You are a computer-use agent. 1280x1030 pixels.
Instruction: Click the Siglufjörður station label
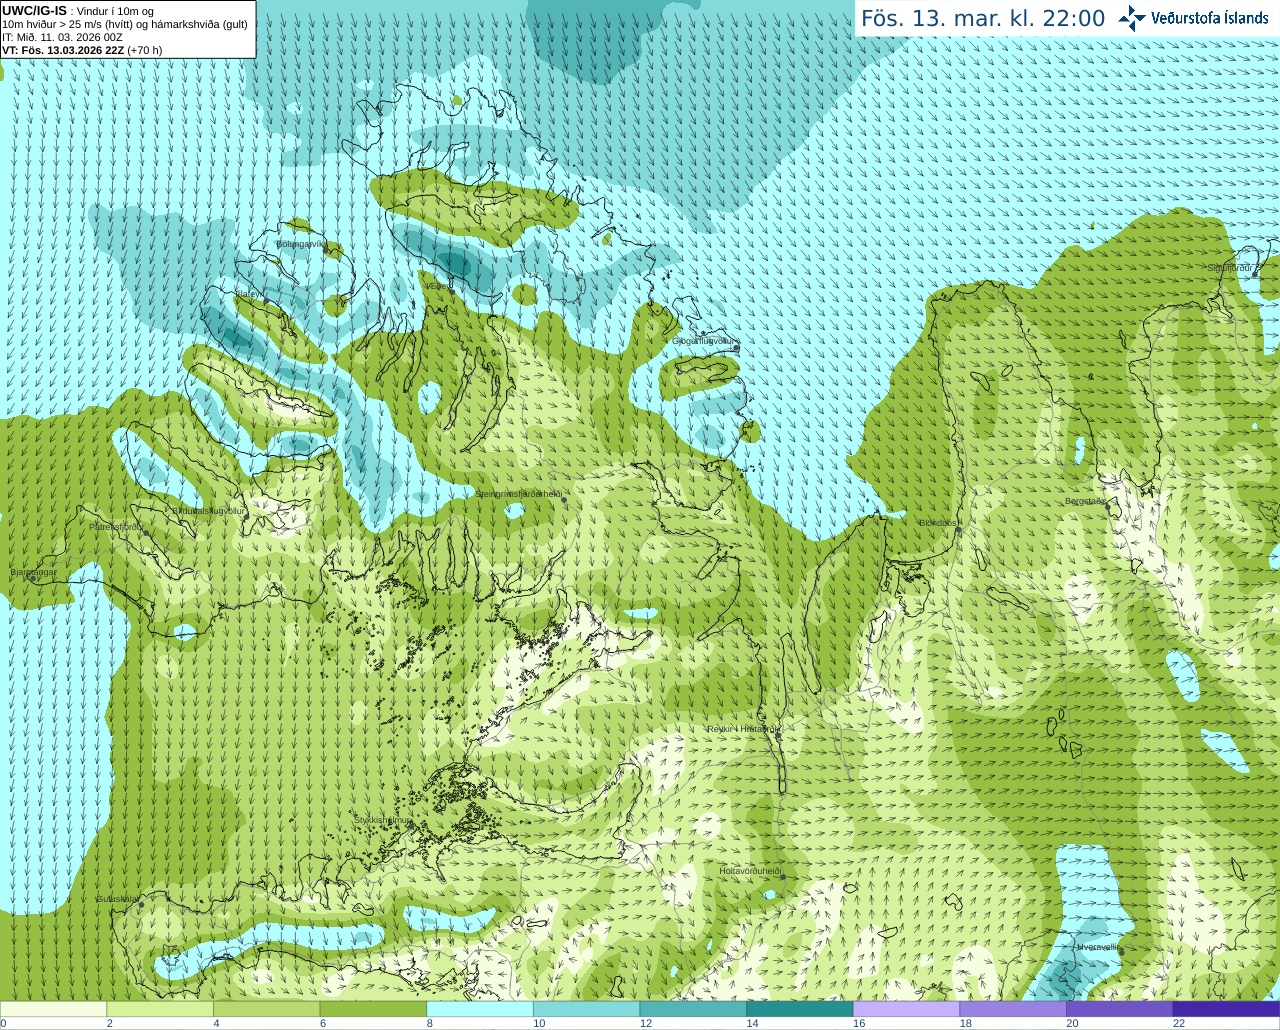(1230, 268)
